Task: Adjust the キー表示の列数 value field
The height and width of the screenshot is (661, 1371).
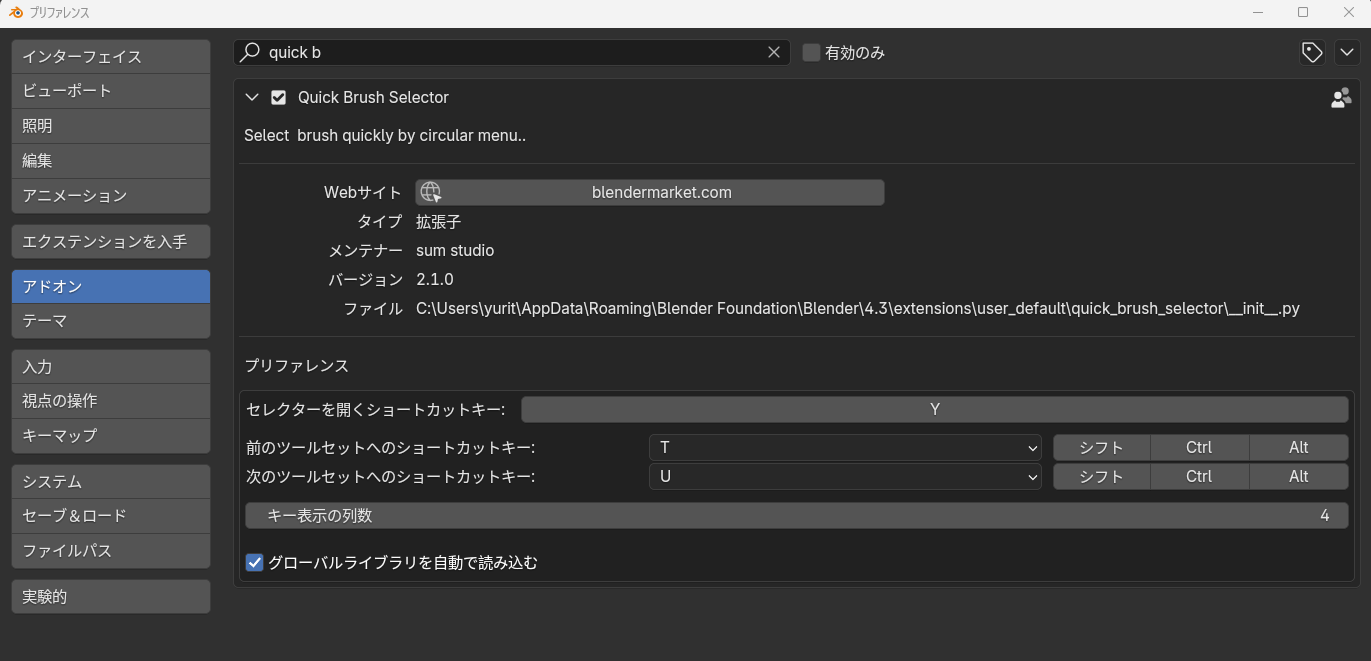Action: (797, 515)
